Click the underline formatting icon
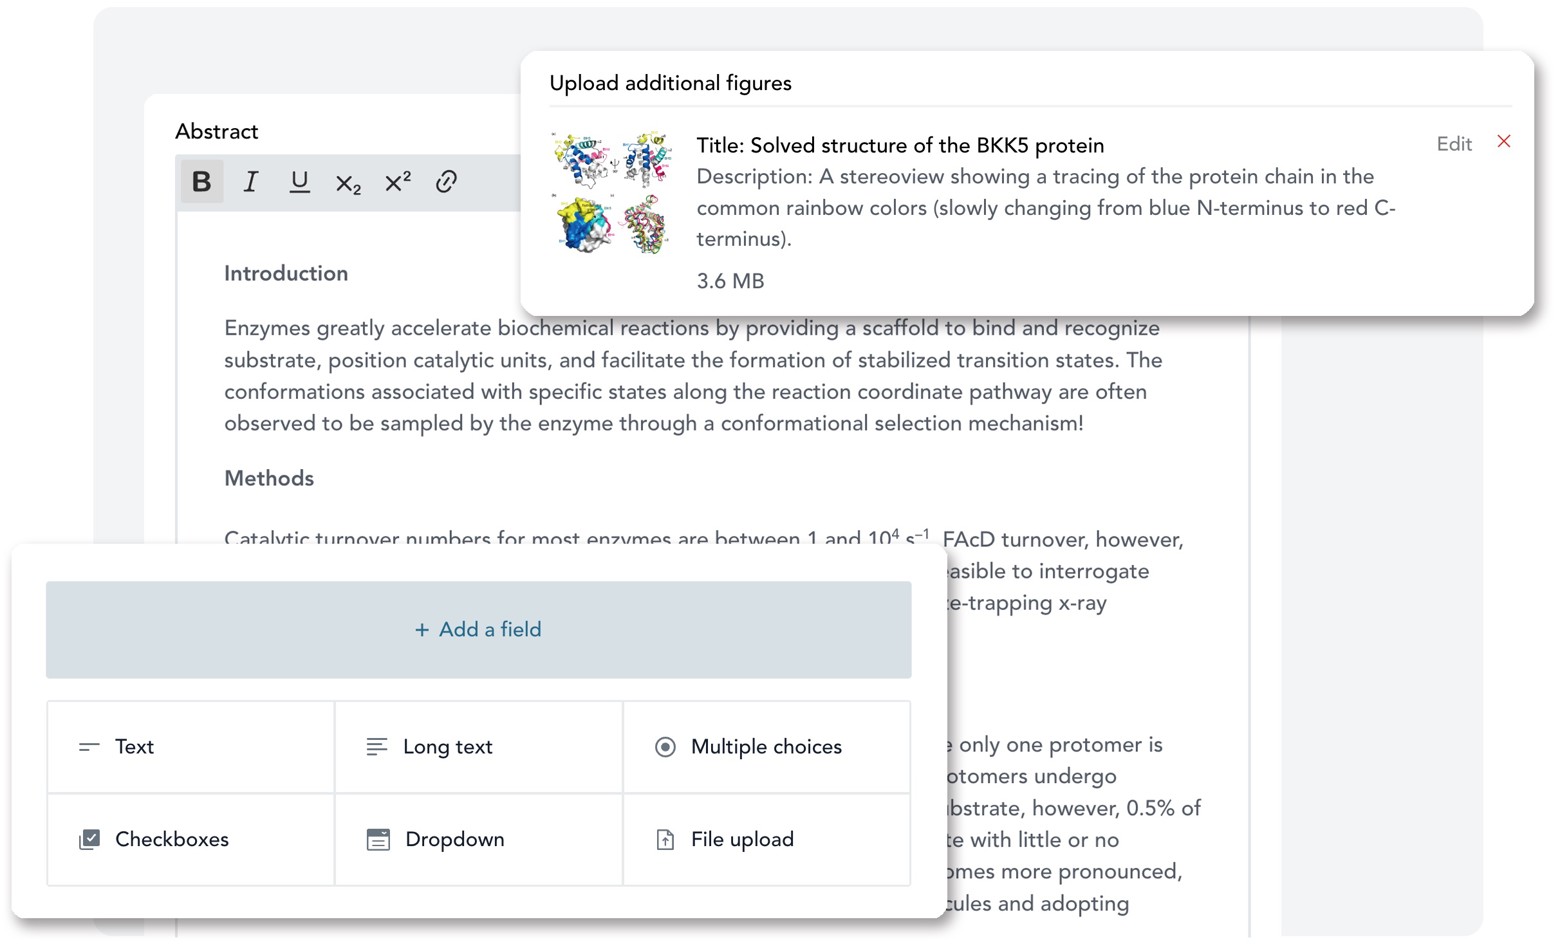The image size is (1560, 951). click(x=299, y=182)
